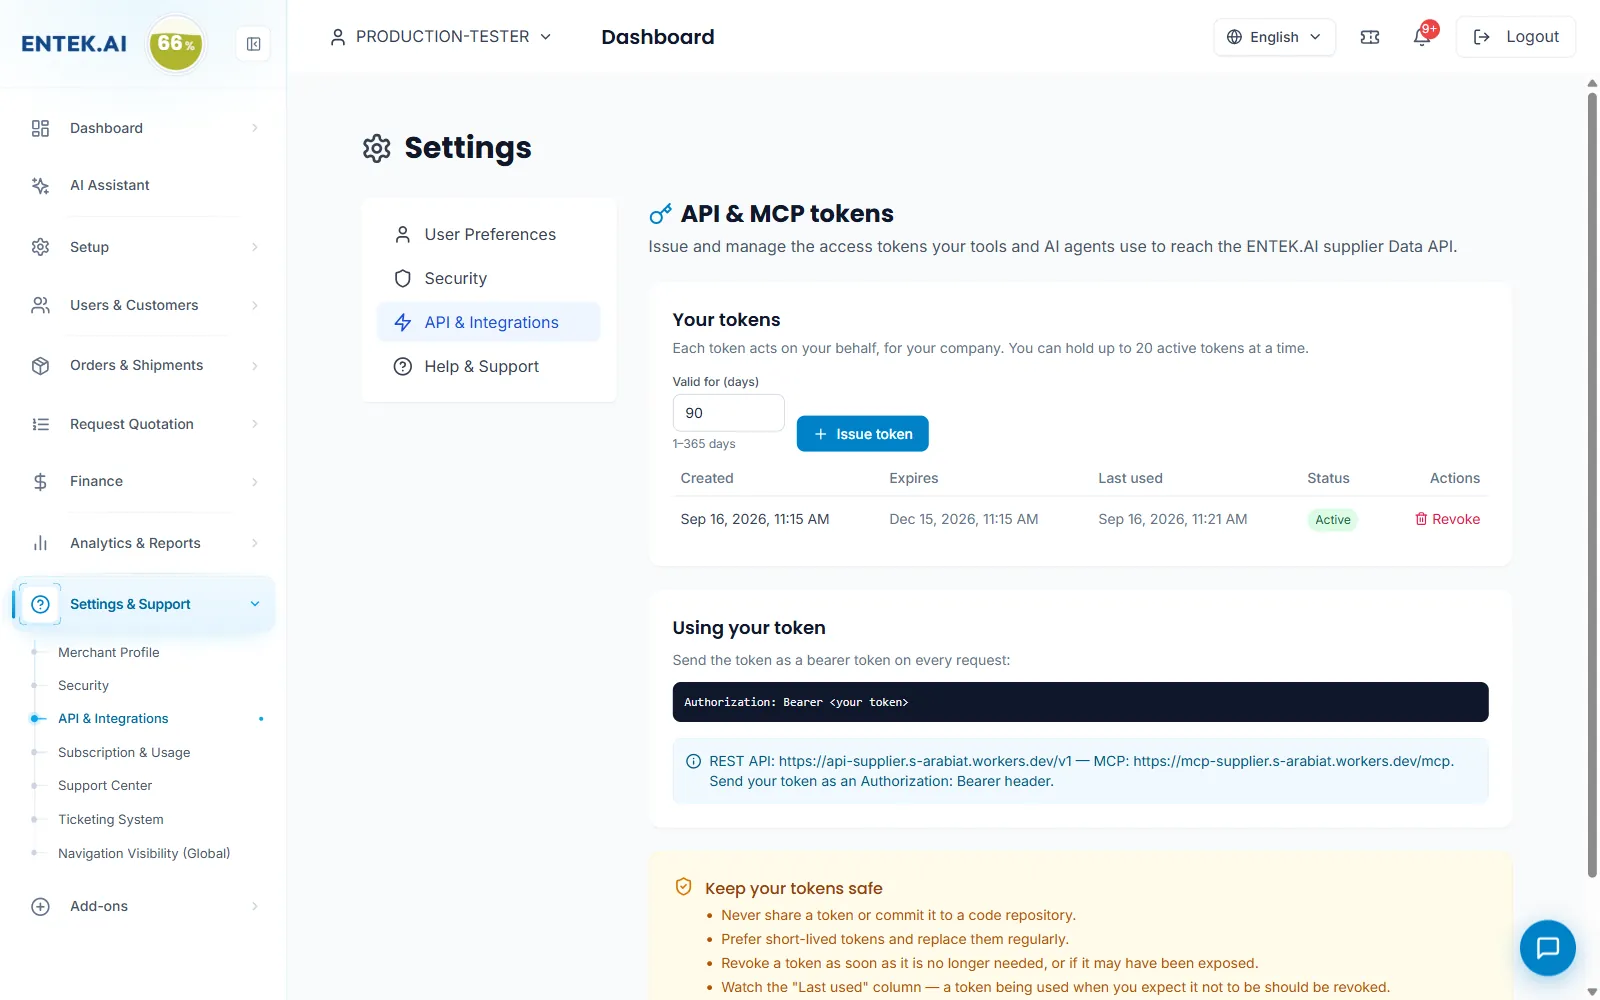This screenshot has width=1600, height=1000.
Task: Click the page vertical scrollbar
Action: tap(1592, 485)
